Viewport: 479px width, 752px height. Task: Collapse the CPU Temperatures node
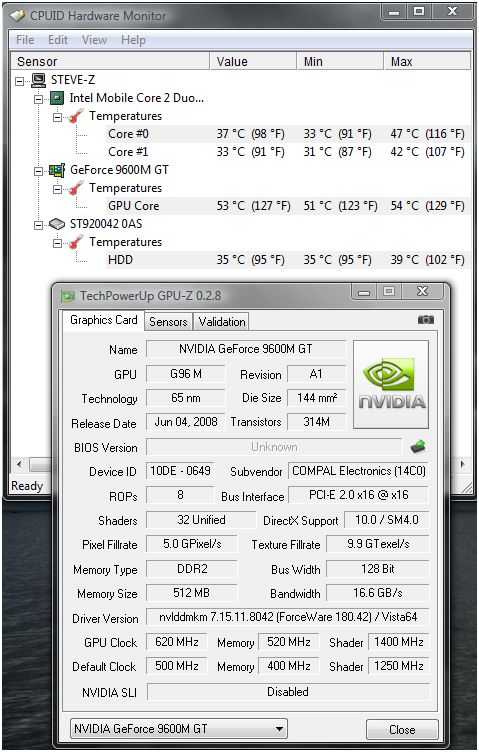point(57,118)
